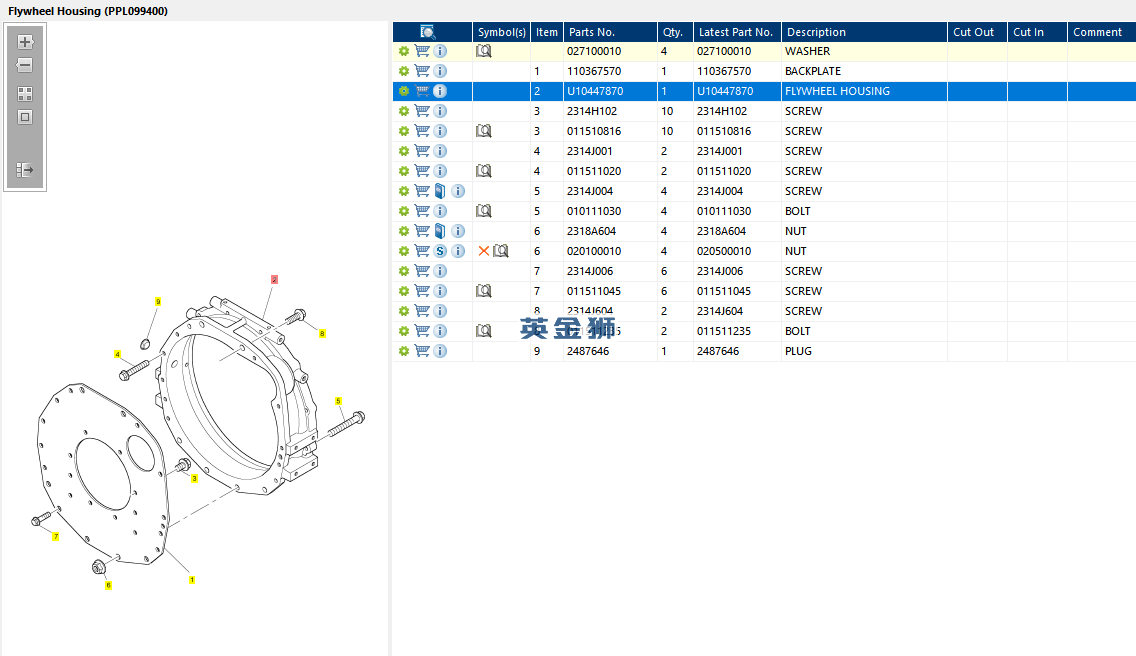Open the blue book icon for SCREW 2314J004
1136x656 pixels.
440,191
